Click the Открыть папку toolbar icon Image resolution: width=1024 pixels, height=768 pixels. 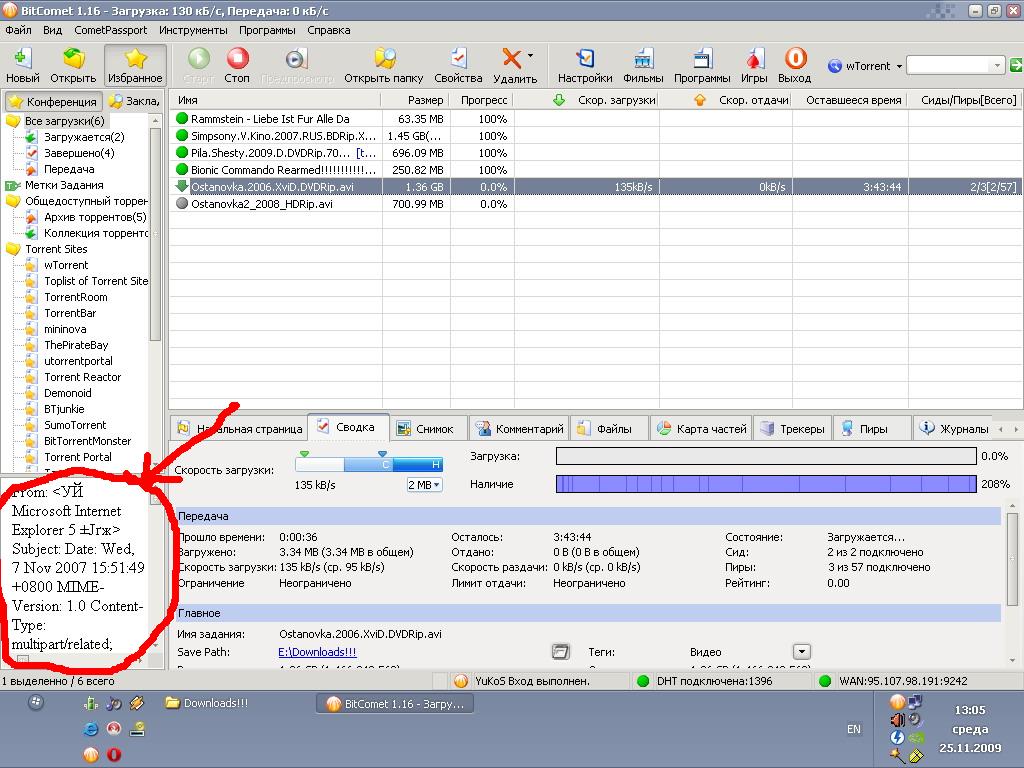384,65
